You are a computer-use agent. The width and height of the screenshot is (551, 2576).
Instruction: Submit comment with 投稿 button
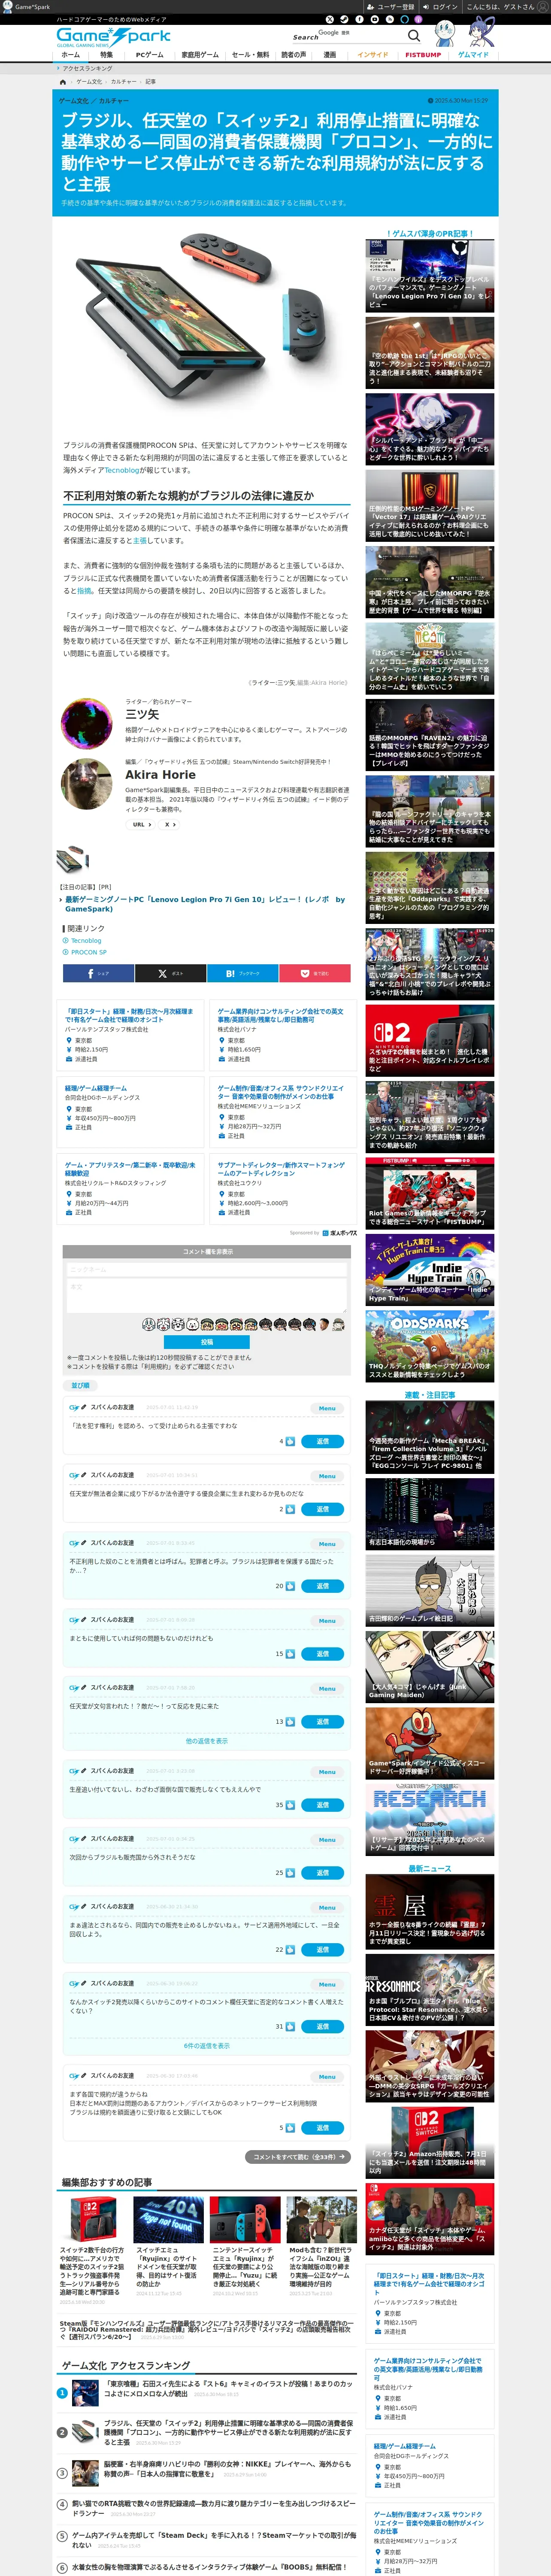point(207,1342)
